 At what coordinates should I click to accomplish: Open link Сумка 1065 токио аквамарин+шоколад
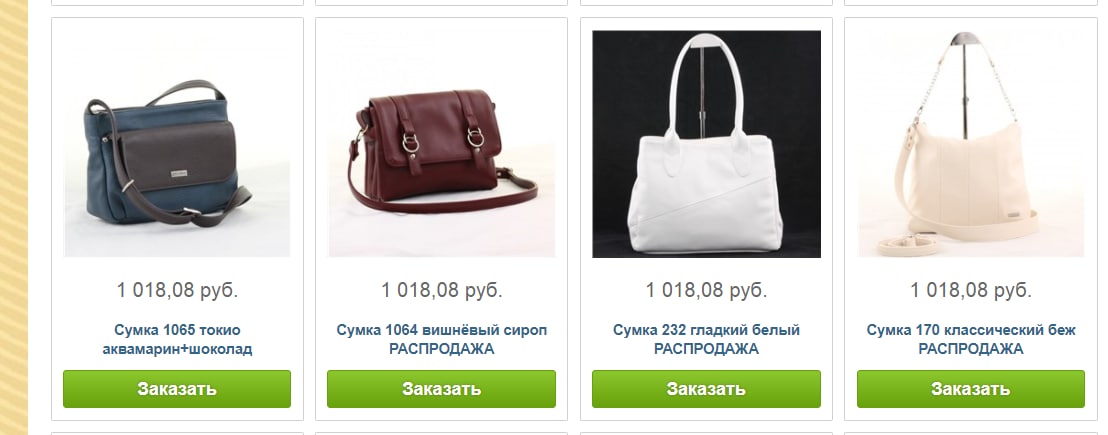tap(177, 340)
